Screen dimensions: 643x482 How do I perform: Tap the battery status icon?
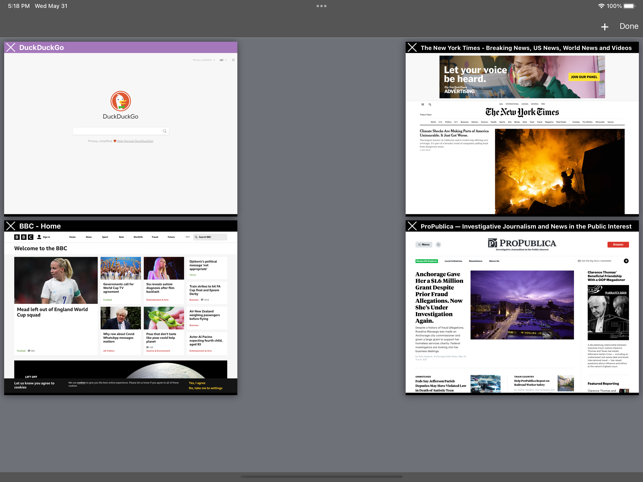point(629,6)
